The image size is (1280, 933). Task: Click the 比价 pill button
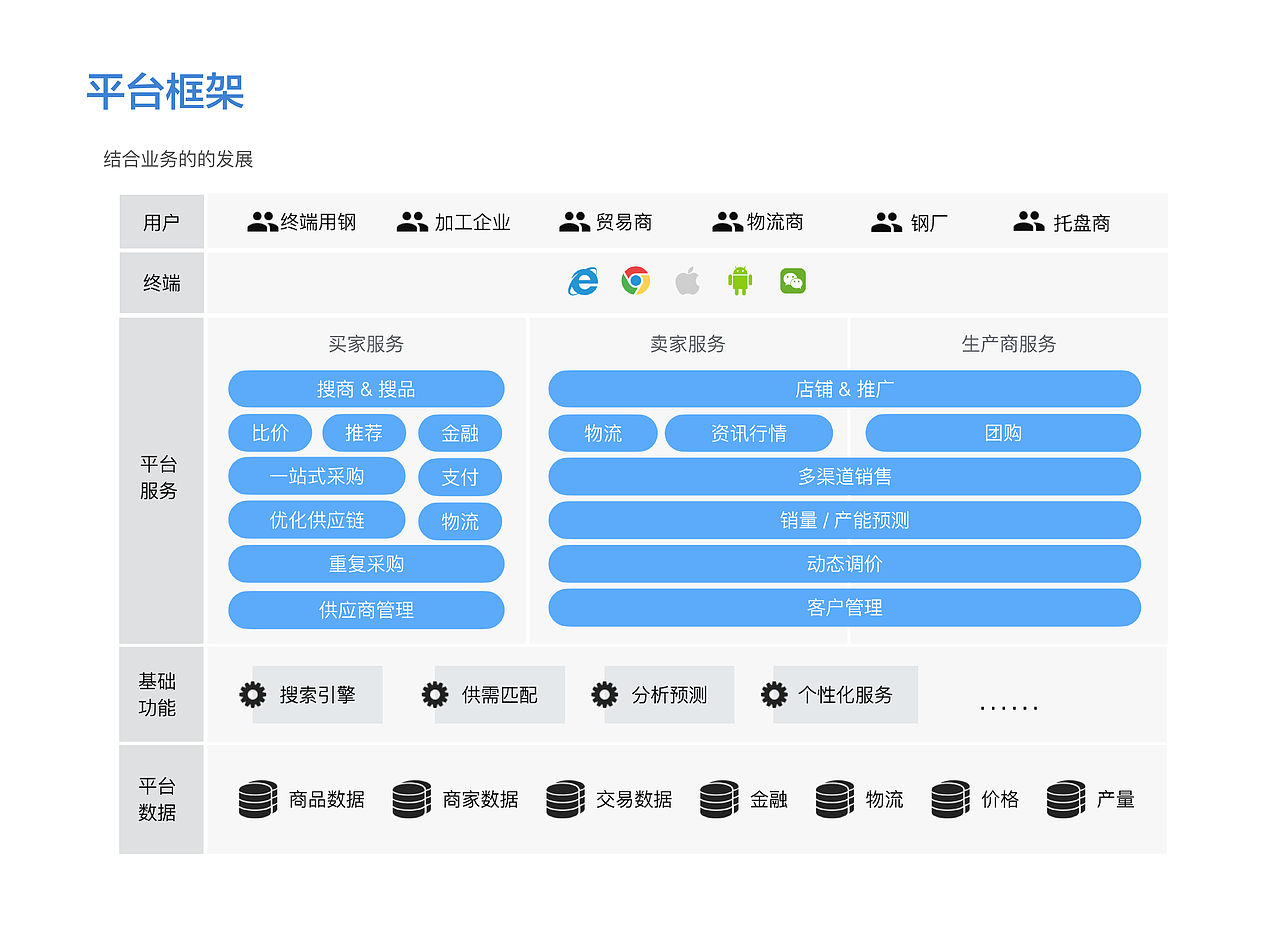(x=270, y=433)
